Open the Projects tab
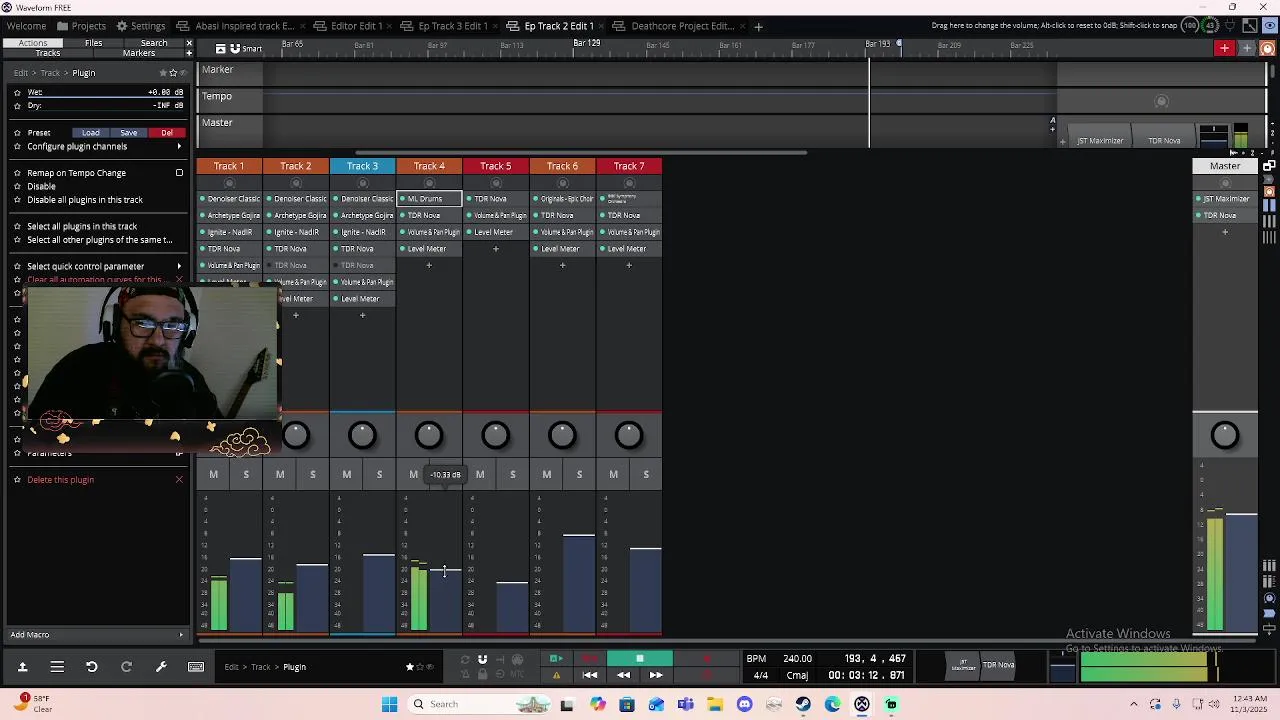 (x=82, y=26)
